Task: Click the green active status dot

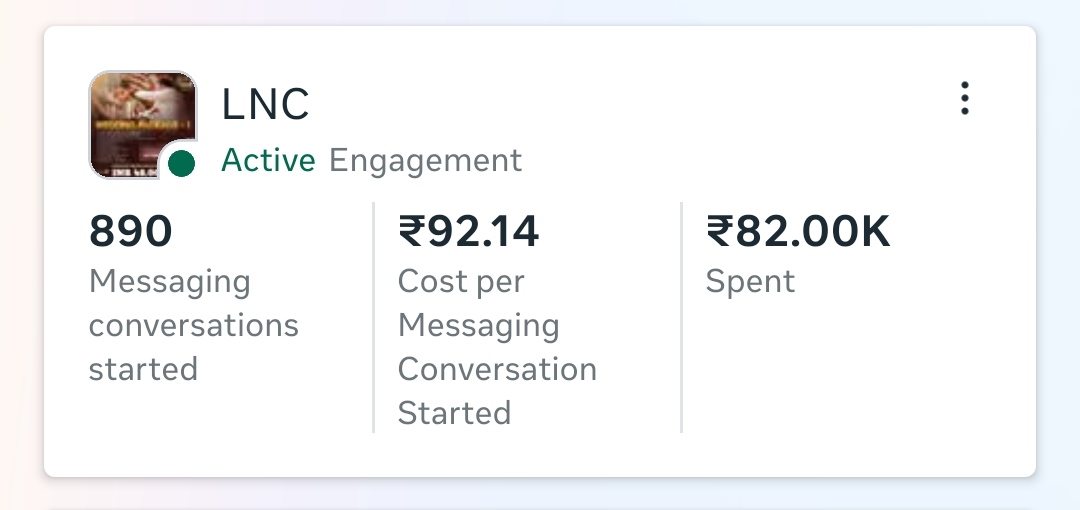Action: [x=181, y=163]
